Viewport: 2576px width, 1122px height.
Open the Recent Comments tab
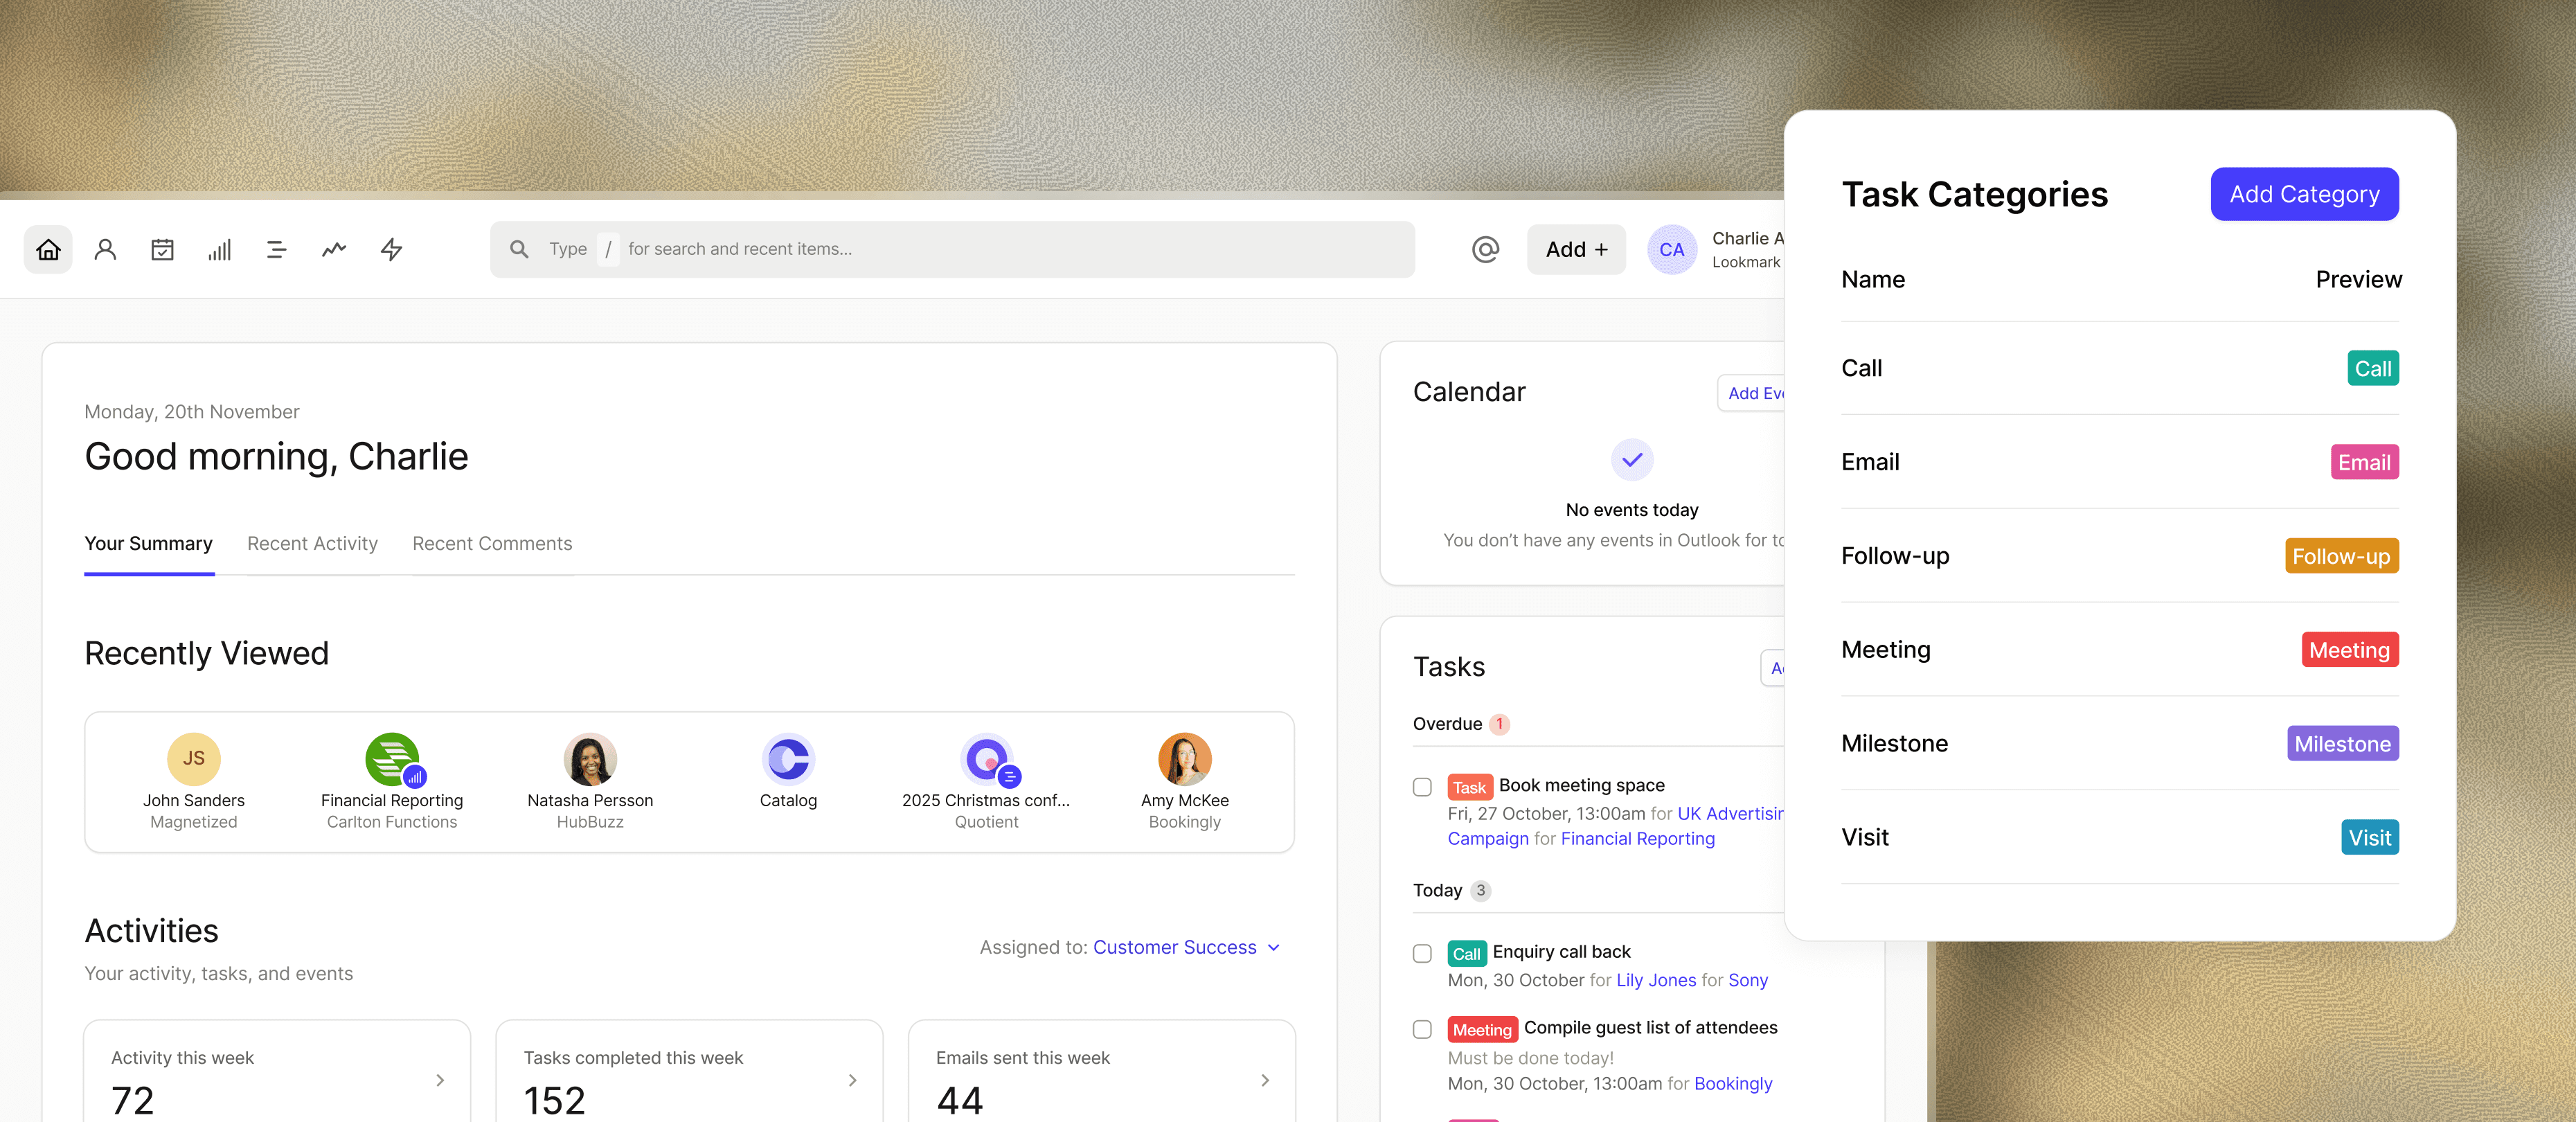491,543
